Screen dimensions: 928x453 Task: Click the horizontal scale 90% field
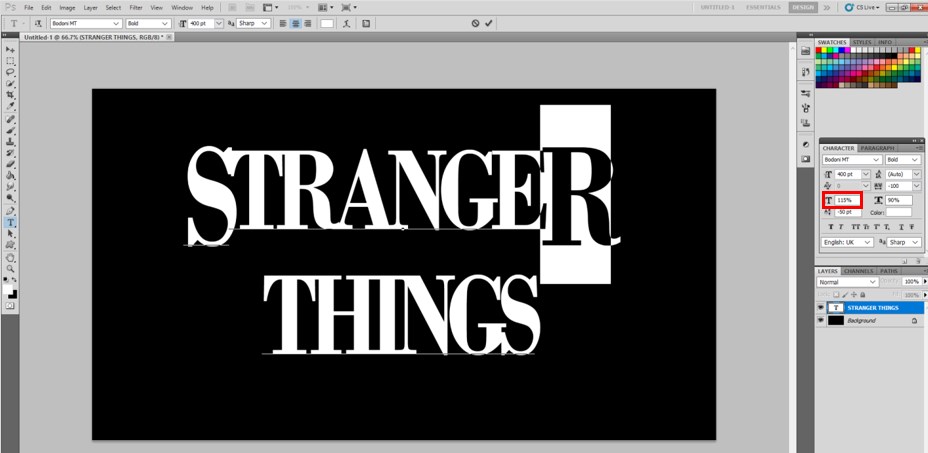pyautogui.click(x=899, y=200)
